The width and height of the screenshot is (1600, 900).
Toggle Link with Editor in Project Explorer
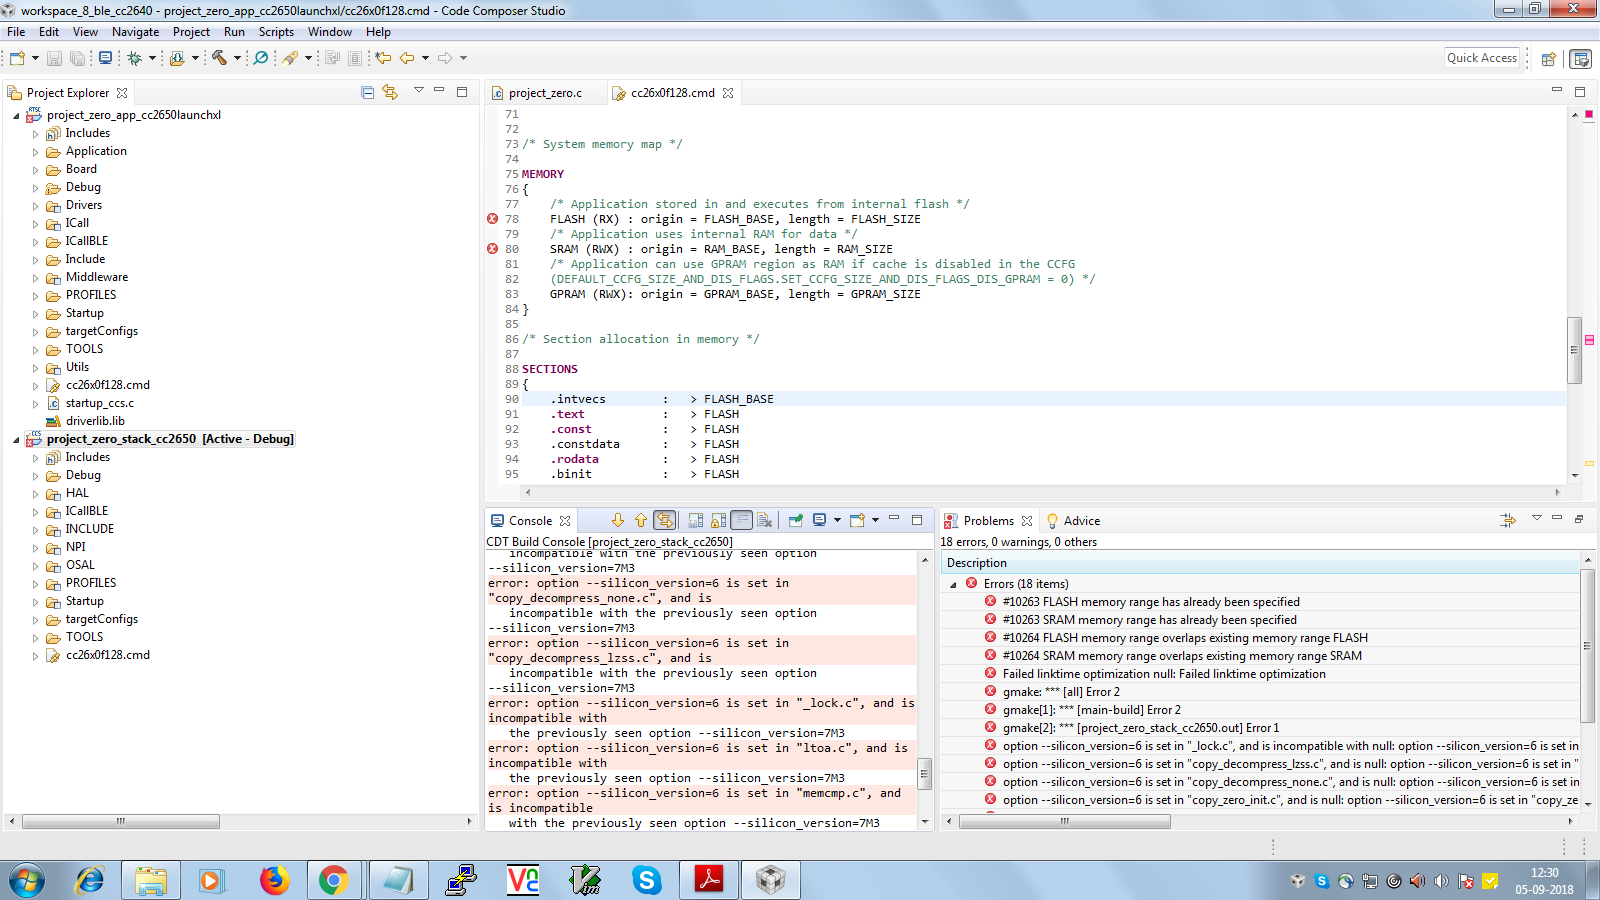[x=390, y=92]
